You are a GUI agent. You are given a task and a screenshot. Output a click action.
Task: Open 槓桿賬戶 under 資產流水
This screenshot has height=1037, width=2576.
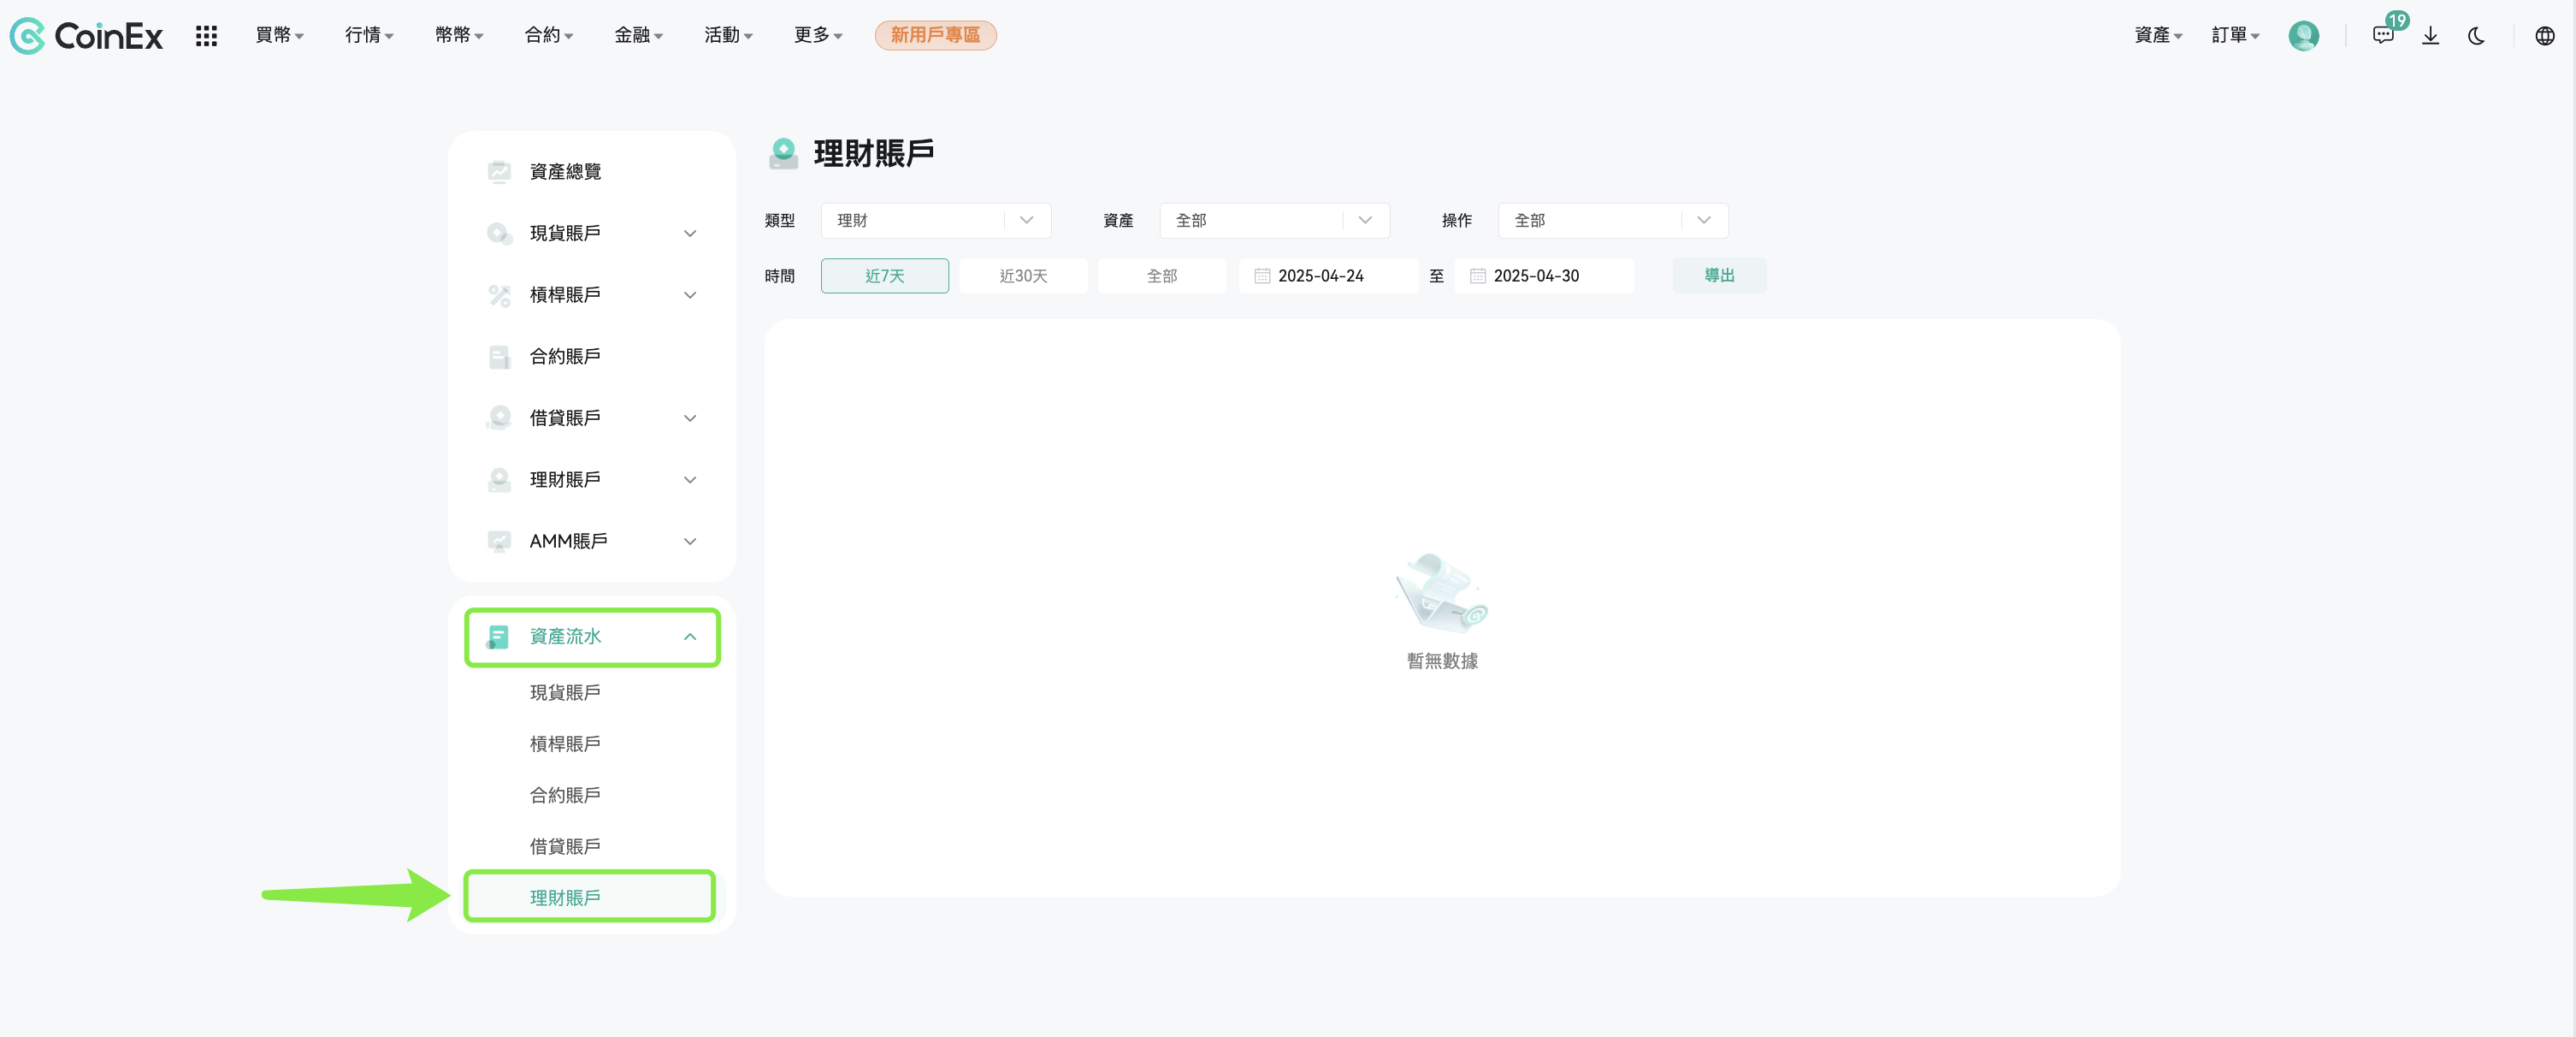coord(565,744)
